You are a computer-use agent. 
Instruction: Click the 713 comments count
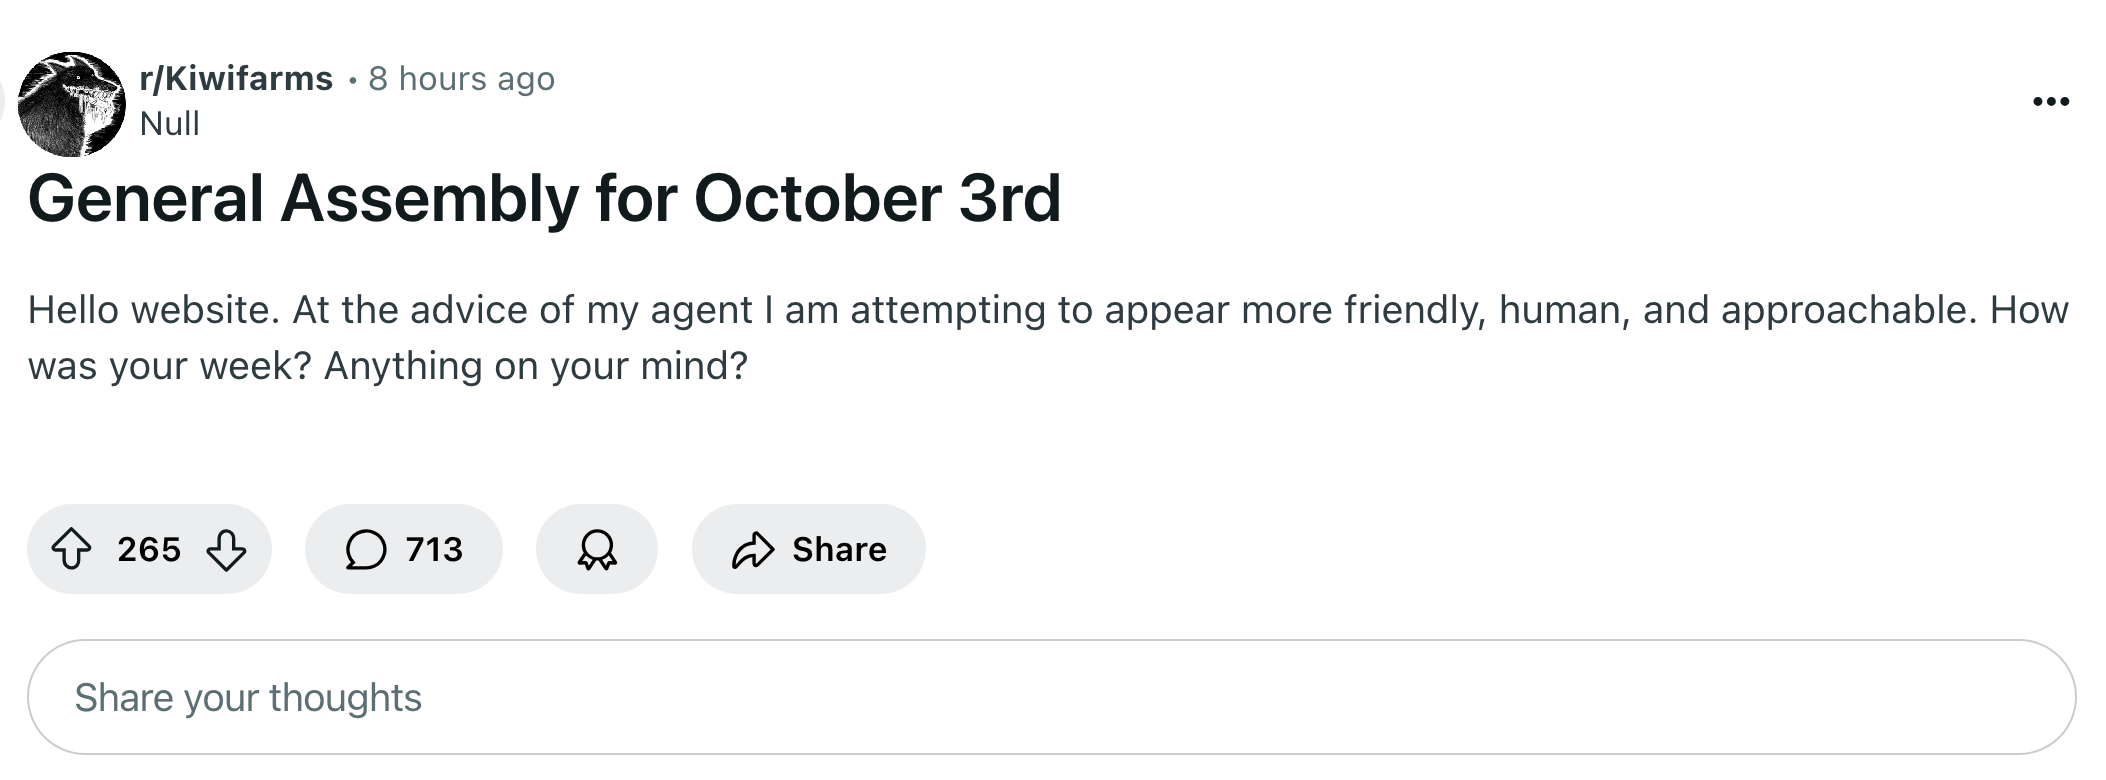pyautogui.click(x=434, y=549)
